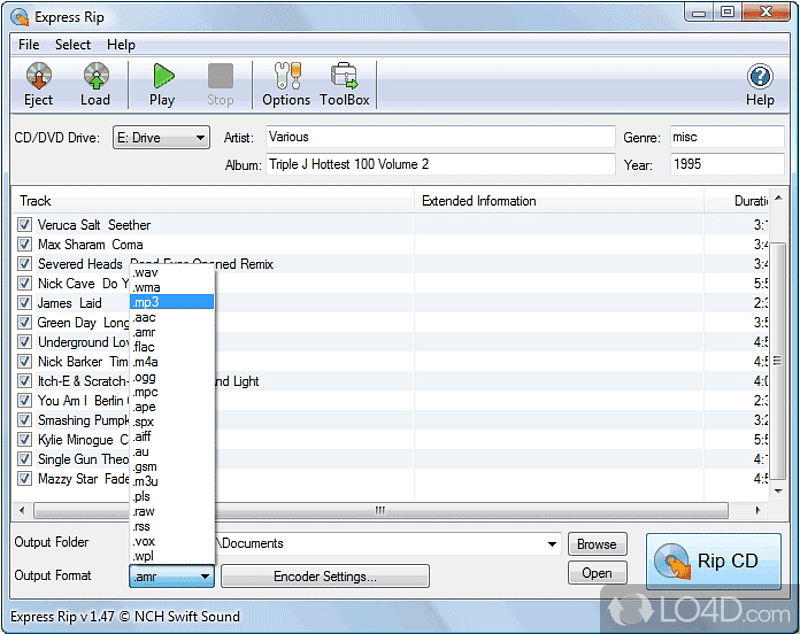This screenshot has width=800, height=634.
Task: Uncheck the Single Gun Theory track
Action: pyautogui.click(x=24, y=459)
